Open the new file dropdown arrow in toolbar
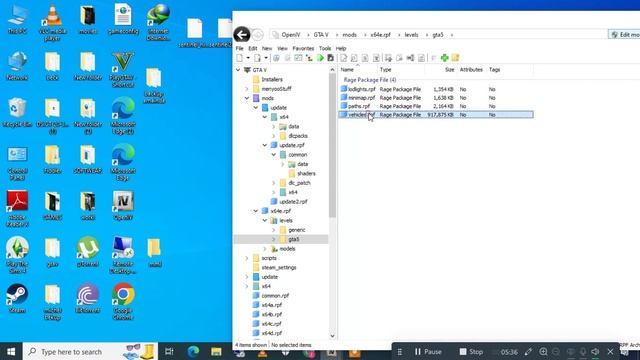The image size is (640, 360). click(x=247, y=58)
